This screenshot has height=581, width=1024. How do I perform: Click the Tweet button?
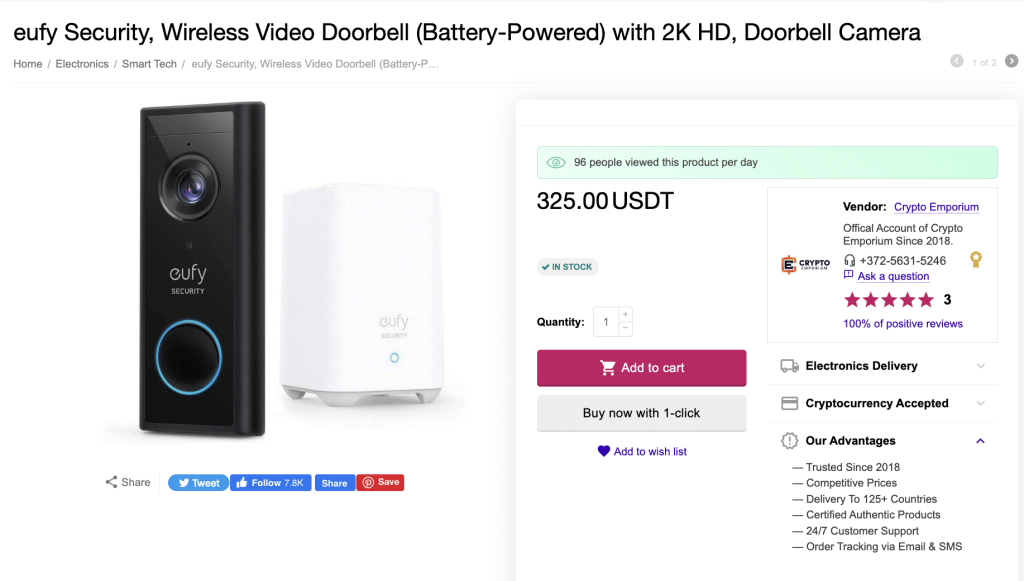tap(197, 482)
